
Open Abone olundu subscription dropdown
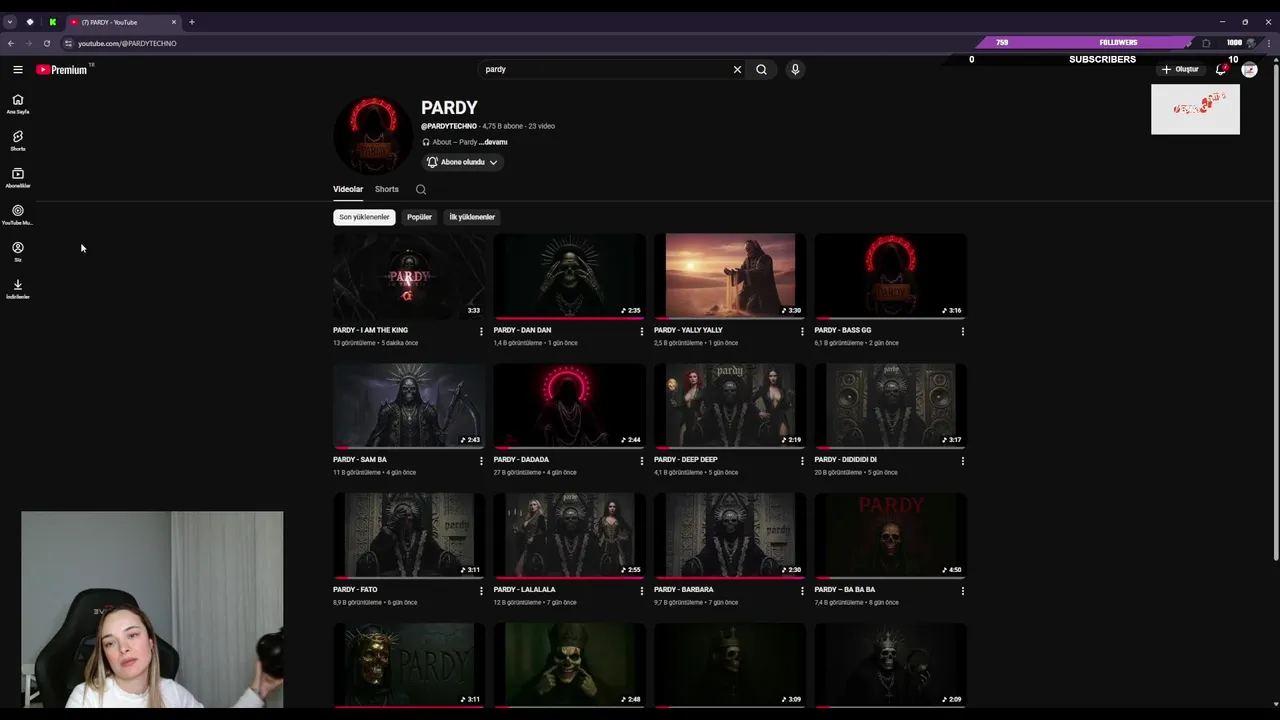click(462, 162)
